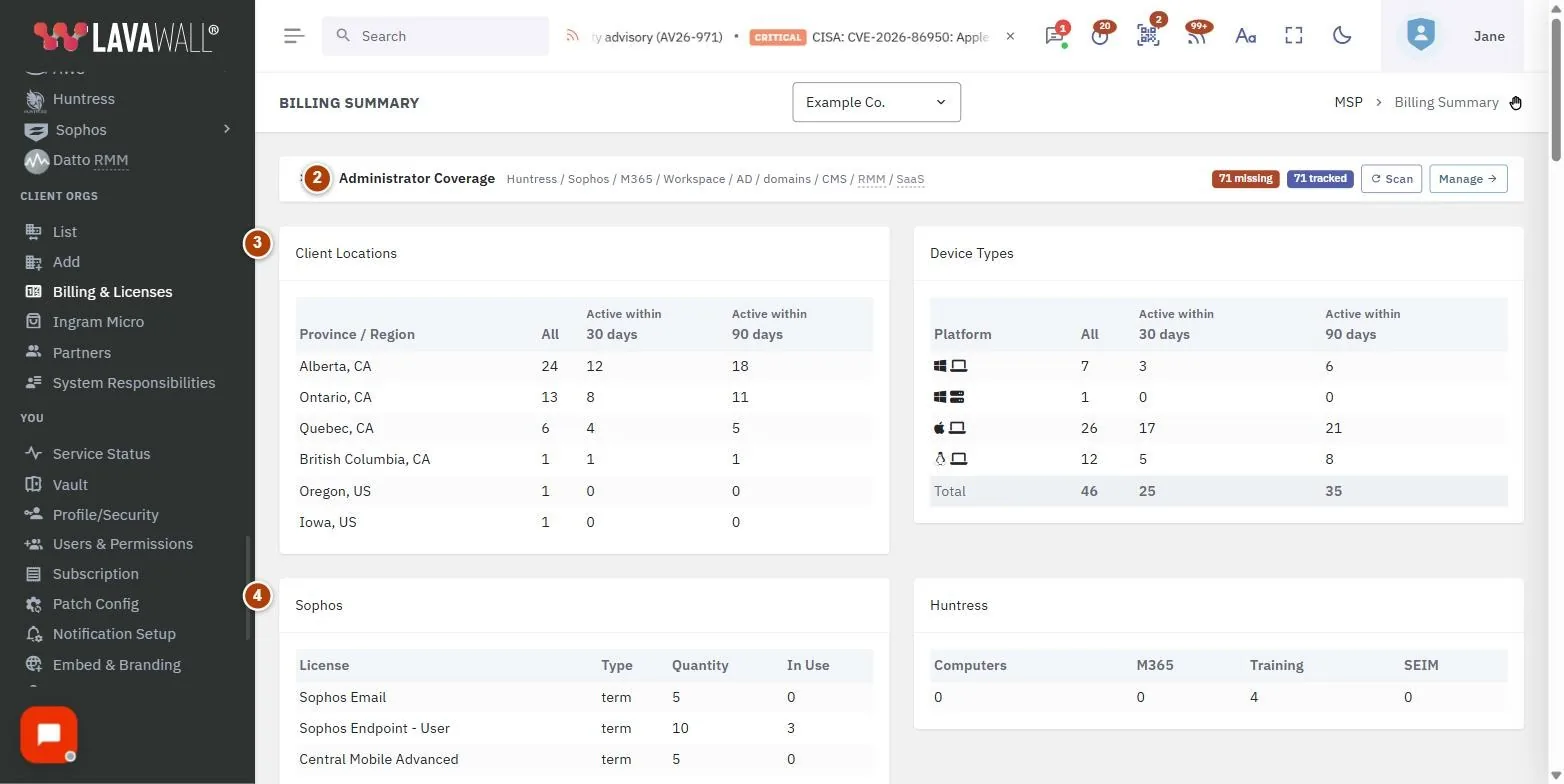Click the Administrator Coverage heading
Viewport: 1564px width, 784px height.
coord(417,178)
